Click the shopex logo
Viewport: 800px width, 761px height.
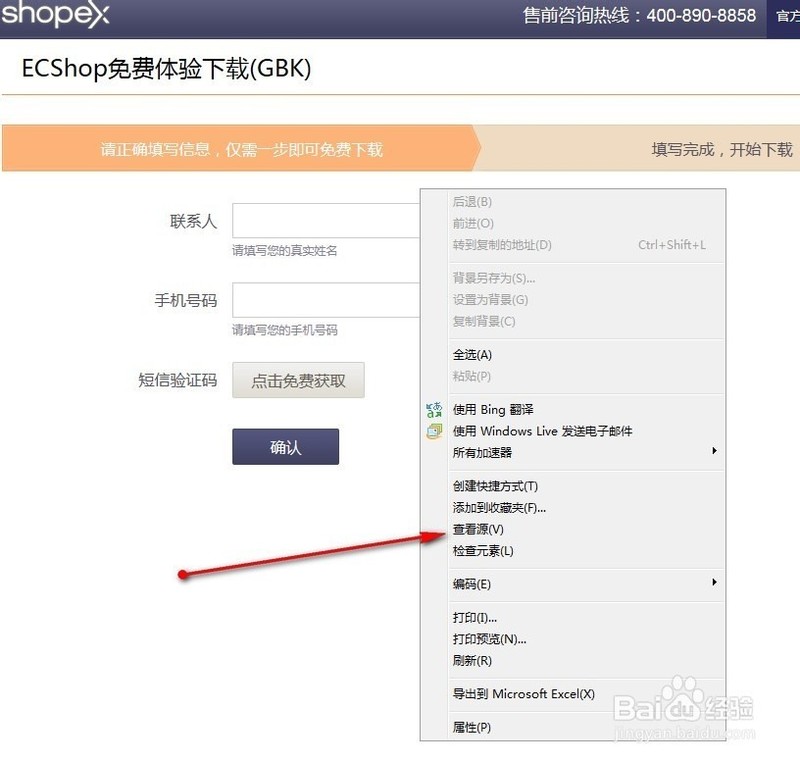coord(55,15)
